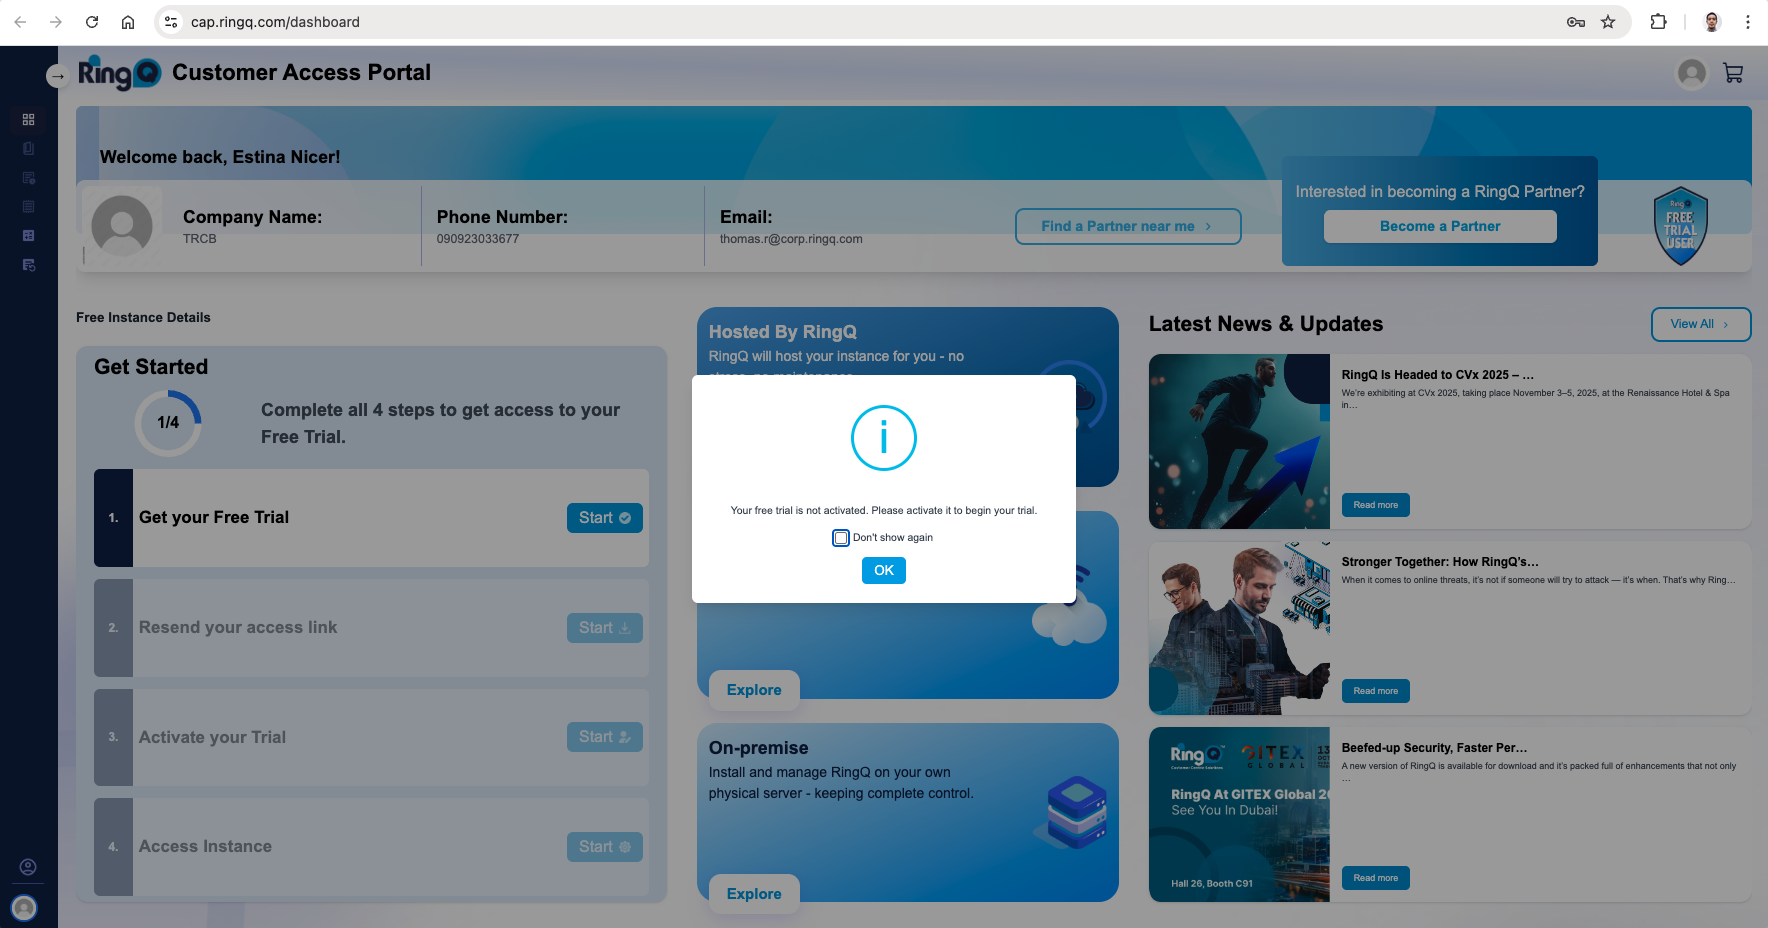This screenshot has height=928, width=1768.
Task: Open the 'Stronger Together' news thumbnail
Action: click(x=1239, y=628)
